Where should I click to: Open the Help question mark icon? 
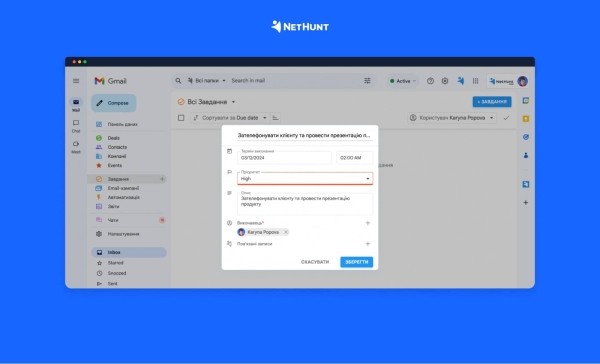(430, 81)
